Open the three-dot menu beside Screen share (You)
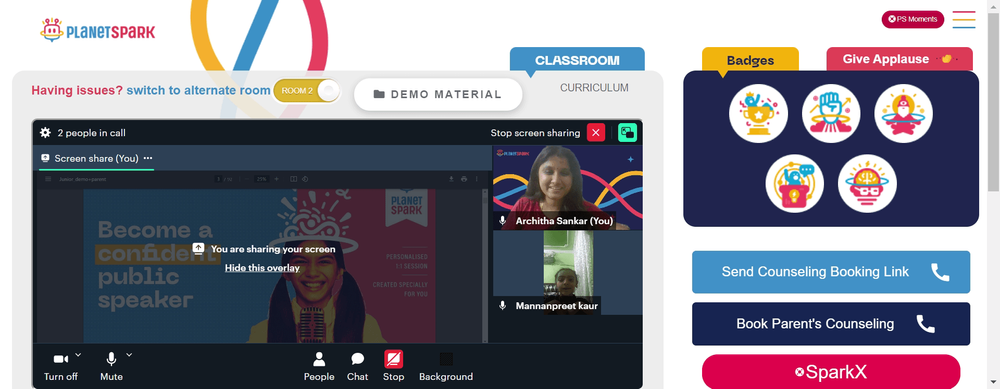Image resolution: width=1000 pixels, height=389 pixels. tap(148, 158)
